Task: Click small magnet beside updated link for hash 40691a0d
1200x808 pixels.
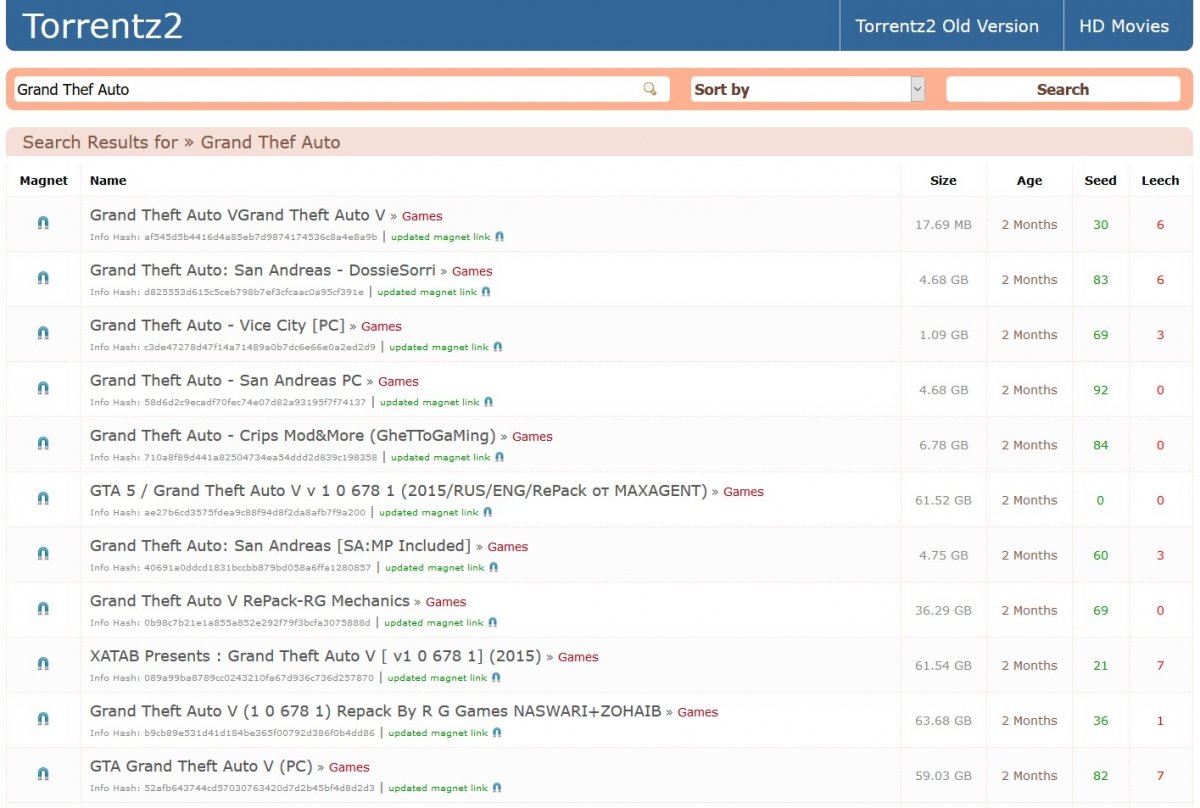Action: tap(493, 567)
